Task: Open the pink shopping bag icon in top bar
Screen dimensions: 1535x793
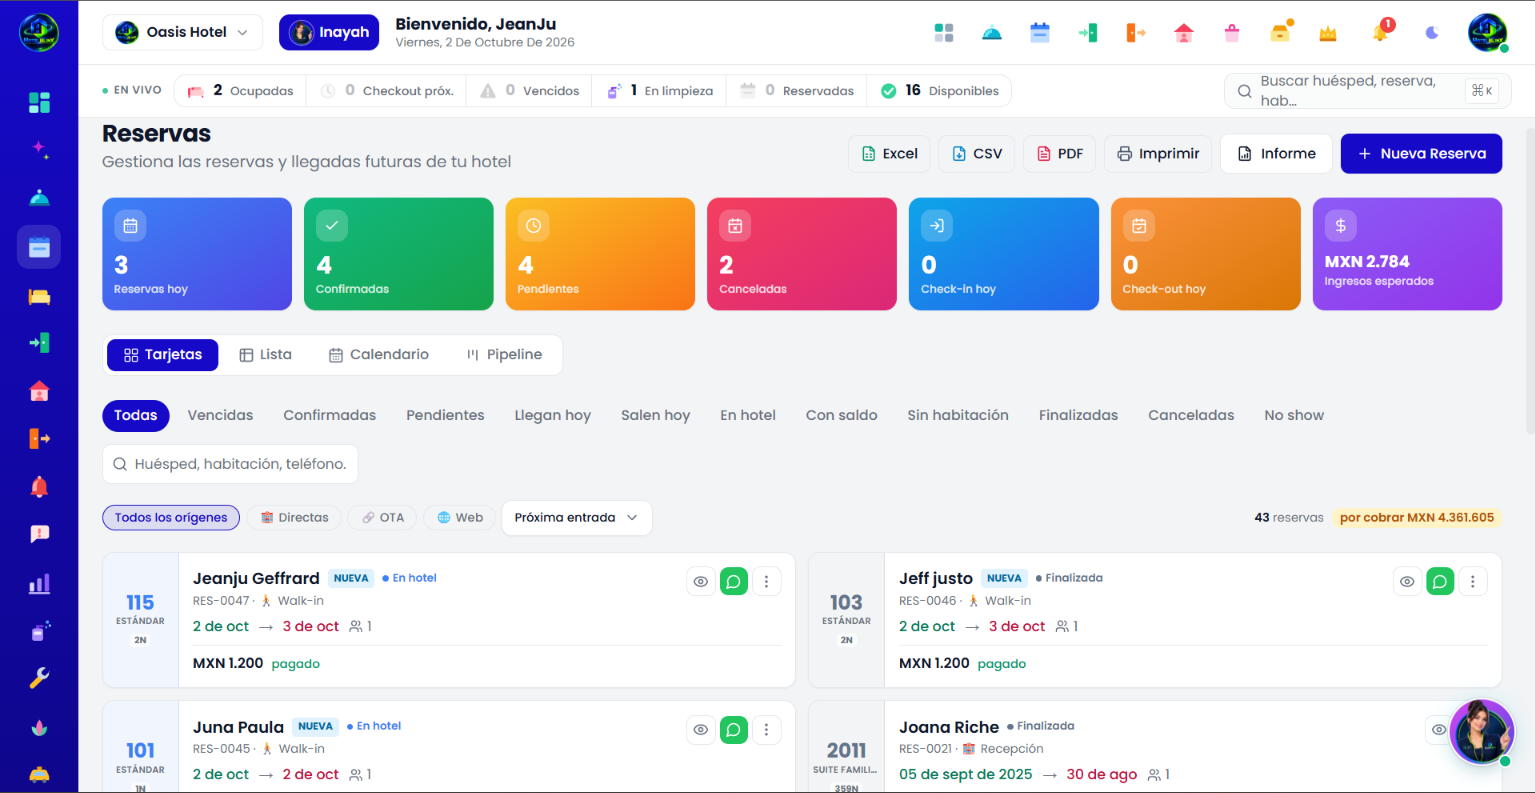Action: pyautogui.click(x=1232, y=33)
